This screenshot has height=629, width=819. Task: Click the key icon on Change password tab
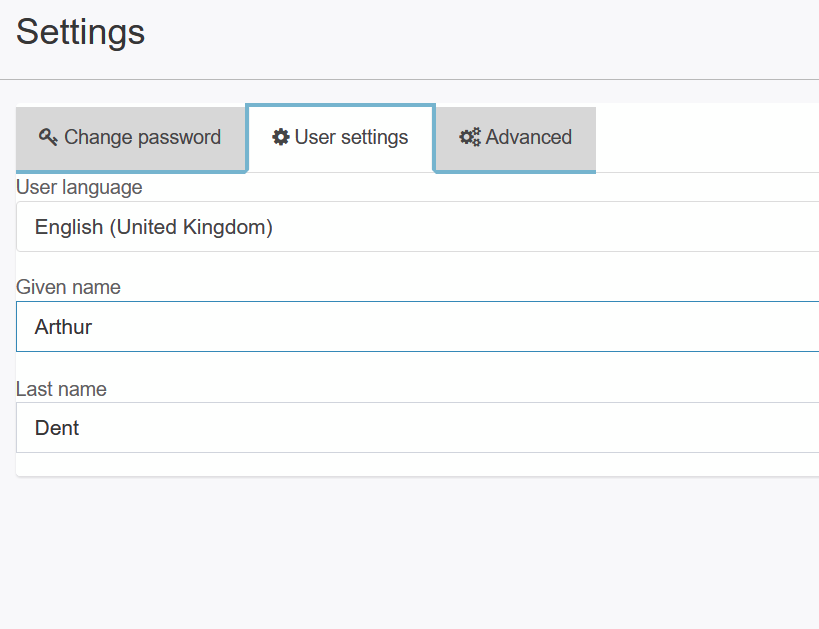click(48, 137)
